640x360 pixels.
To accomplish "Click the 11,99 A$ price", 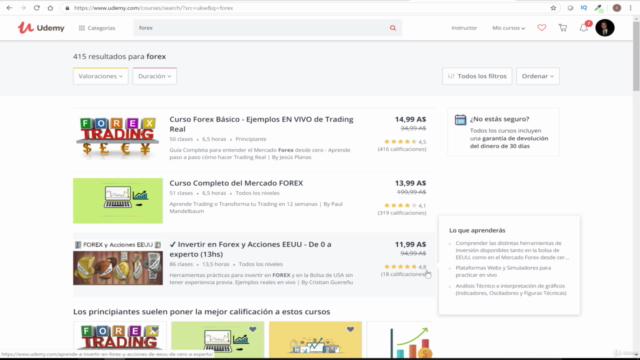I will pos(410,244).
